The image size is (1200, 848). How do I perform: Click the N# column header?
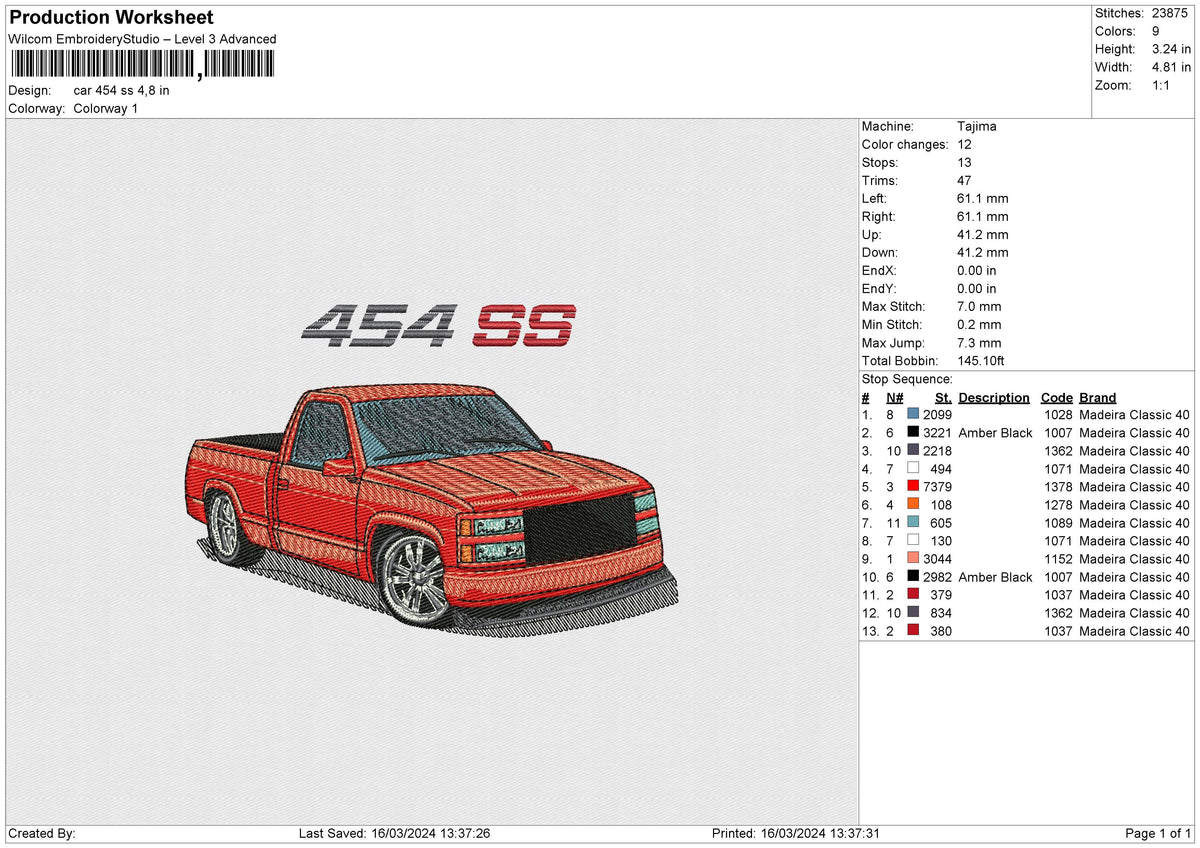[895, 397]
